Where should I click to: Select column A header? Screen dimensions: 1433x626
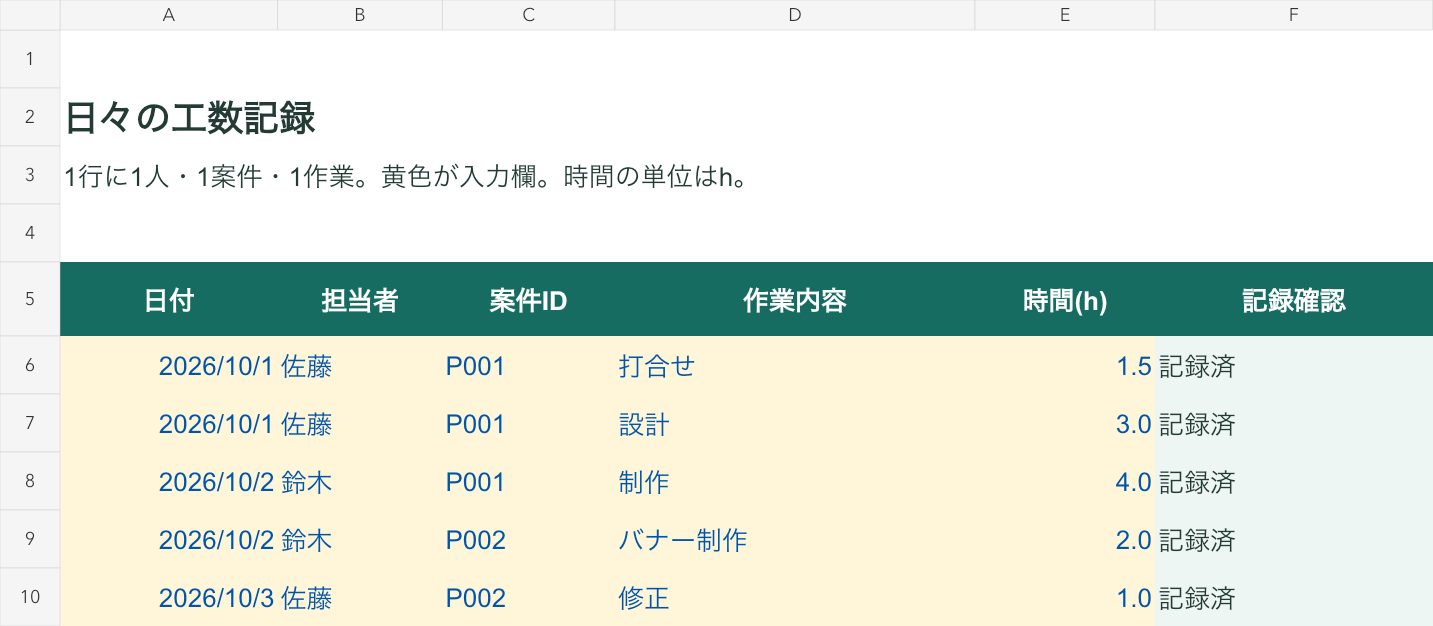point(169,15)
